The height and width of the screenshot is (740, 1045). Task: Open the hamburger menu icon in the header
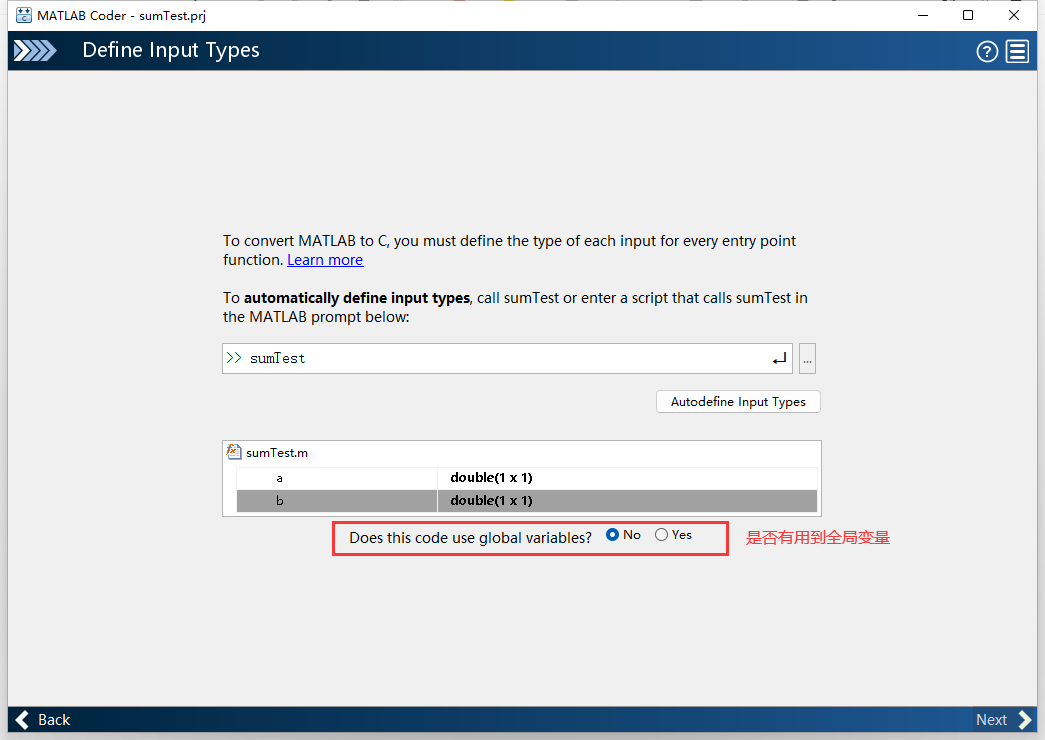tap(1017, 51)
